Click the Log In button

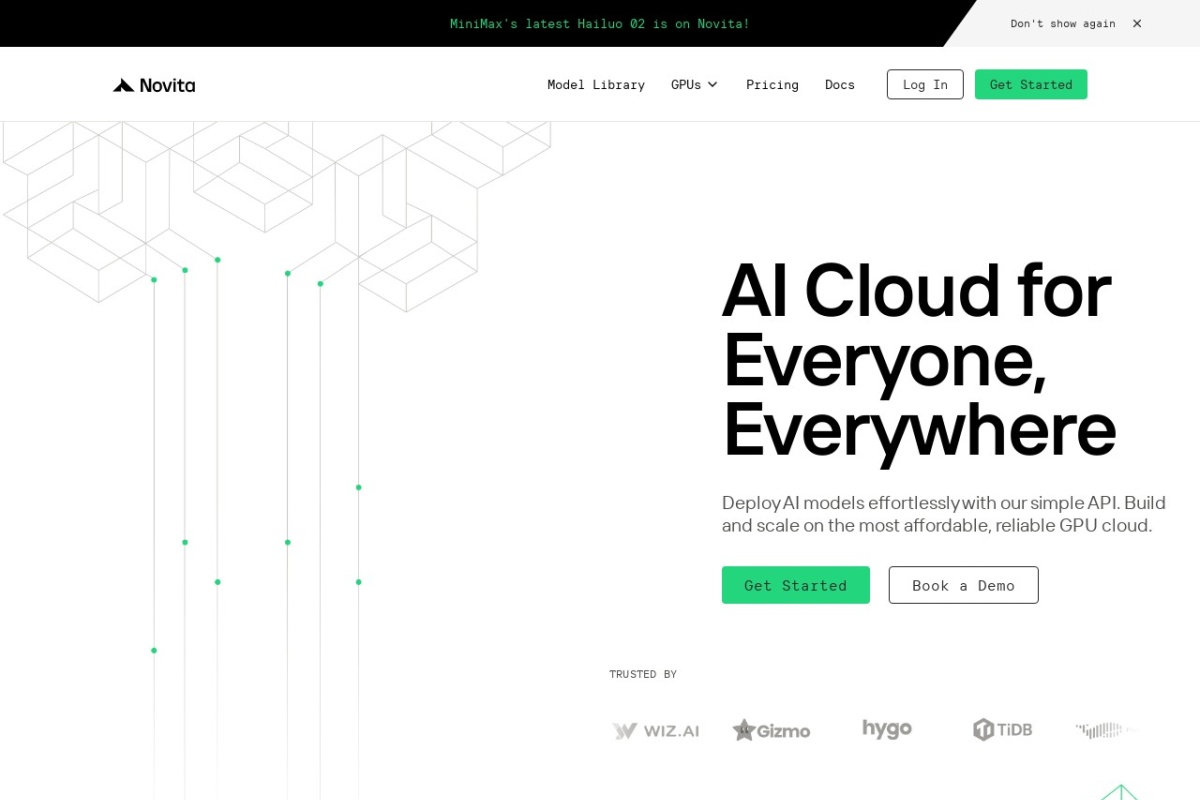pos(924,84)
